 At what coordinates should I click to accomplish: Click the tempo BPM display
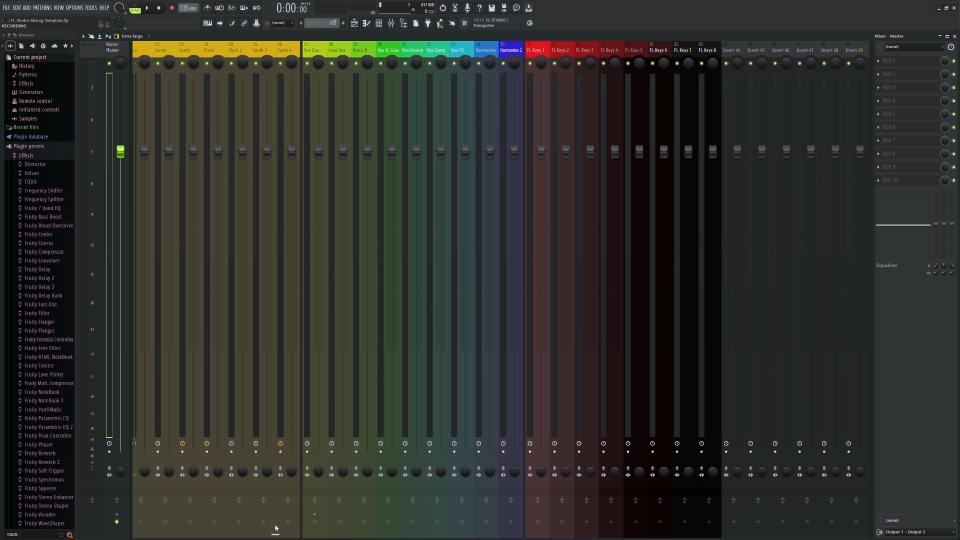188,8
